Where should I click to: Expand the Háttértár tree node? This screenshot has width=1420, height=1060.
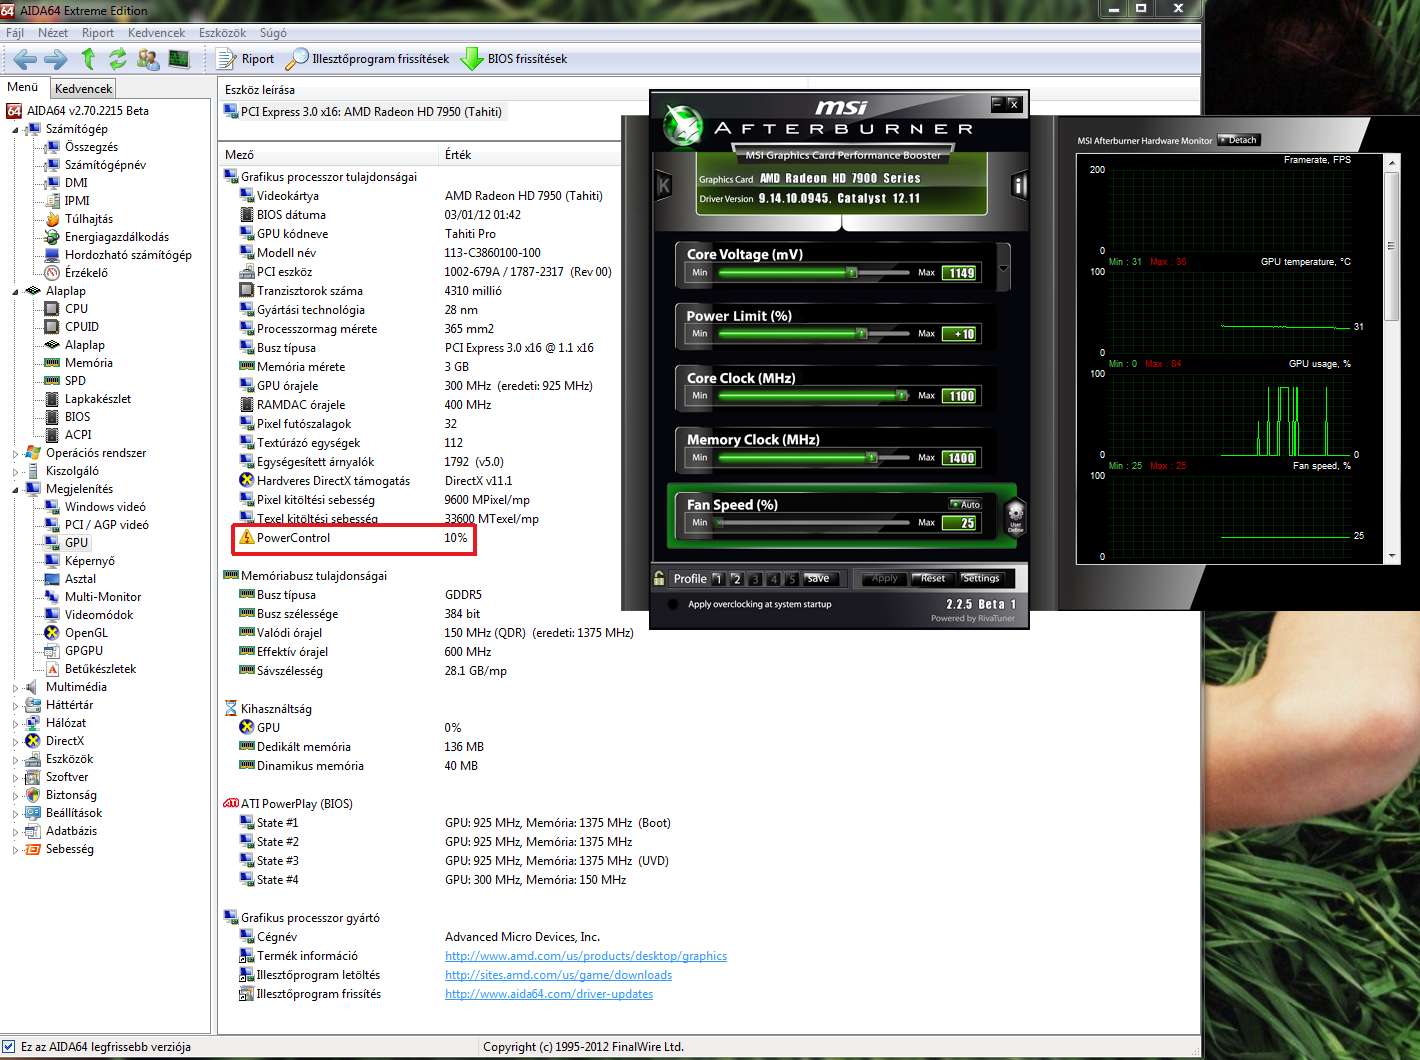tap(15, 705)
